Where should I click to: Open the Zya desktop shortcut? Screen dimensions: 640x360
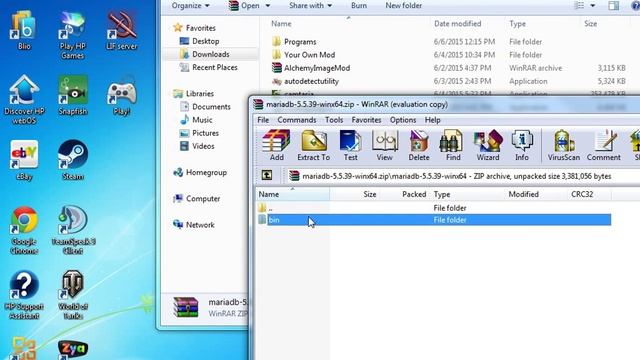pyautogui.click(x=73, y=349)
